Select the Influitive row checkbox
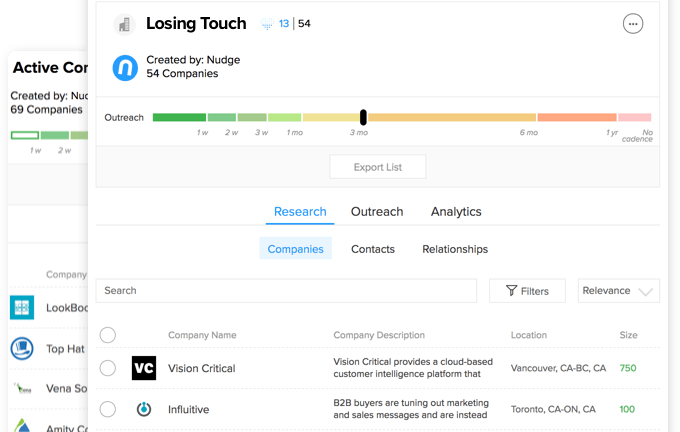 tap(108, 409)
